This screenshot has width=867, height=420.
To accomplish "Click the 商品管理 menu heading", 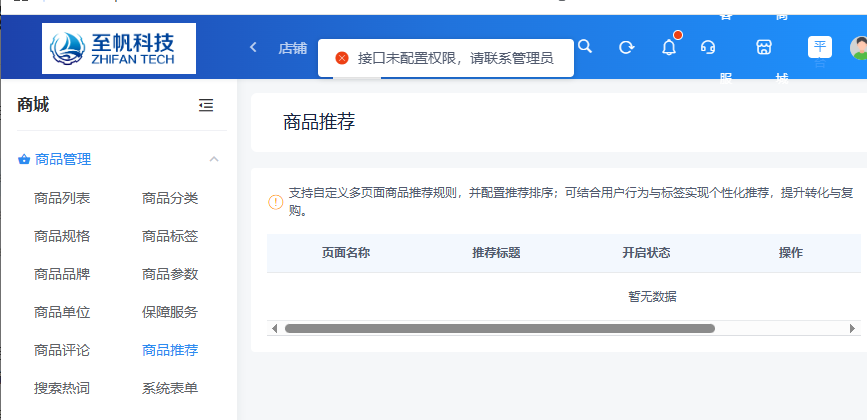I will click(63, 160).
